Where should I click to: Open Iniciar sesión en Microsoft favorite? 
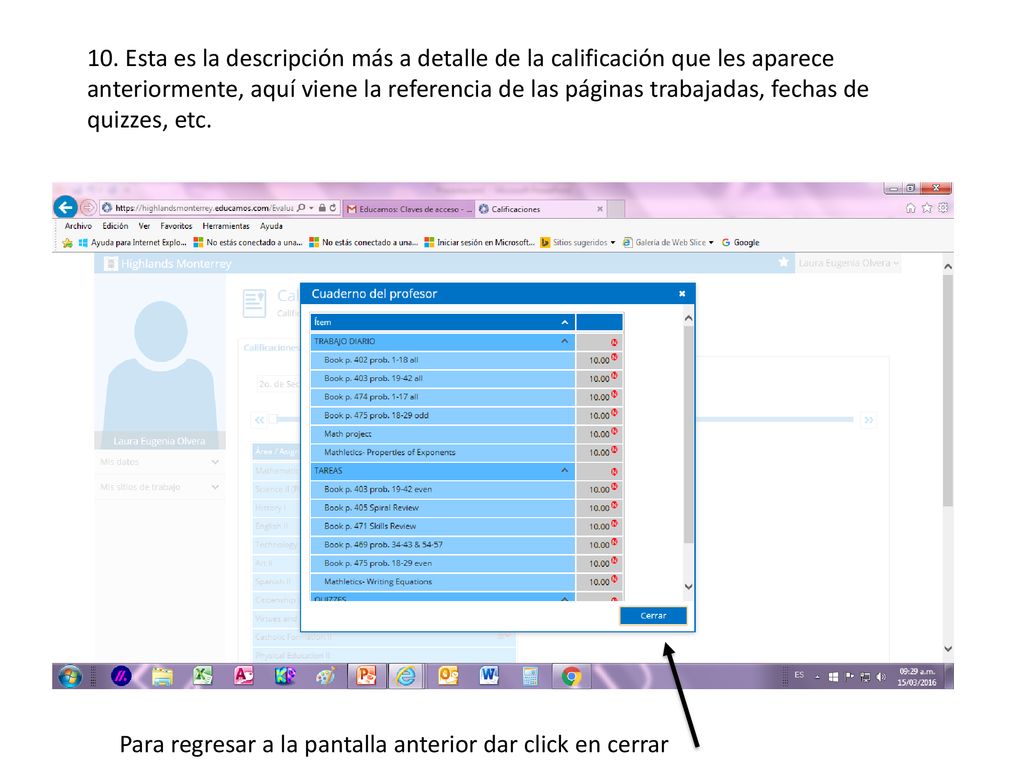coord(479,242)
